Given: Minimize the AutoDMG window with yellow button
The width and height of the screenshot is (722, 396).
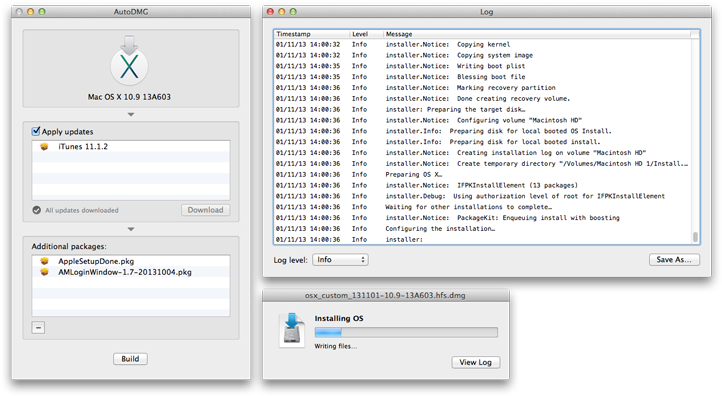Looking at the screenshot, I should point(31,12).
